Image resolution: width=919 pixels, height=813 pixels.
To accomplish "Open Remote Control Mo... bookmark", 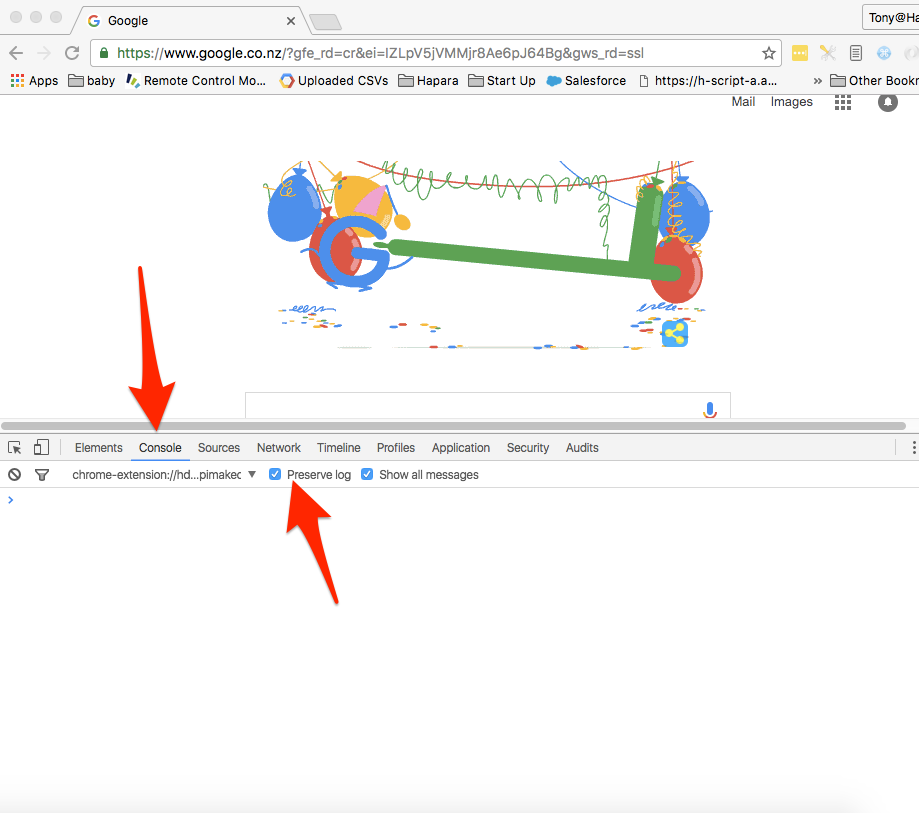I will click(196, 81).
